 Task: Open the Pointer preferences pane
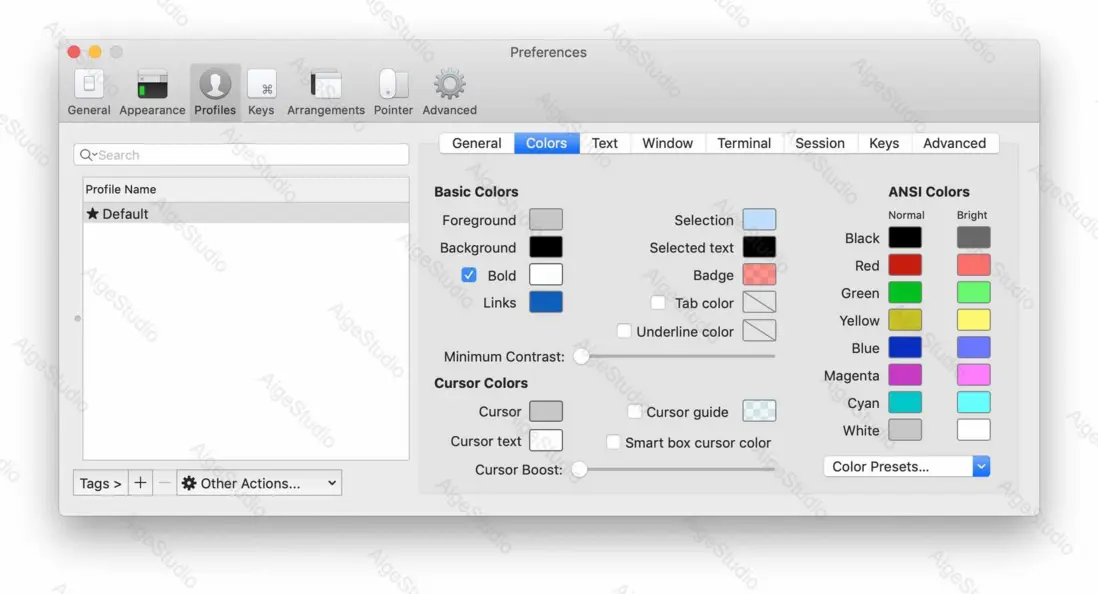(x=393, y=90)
